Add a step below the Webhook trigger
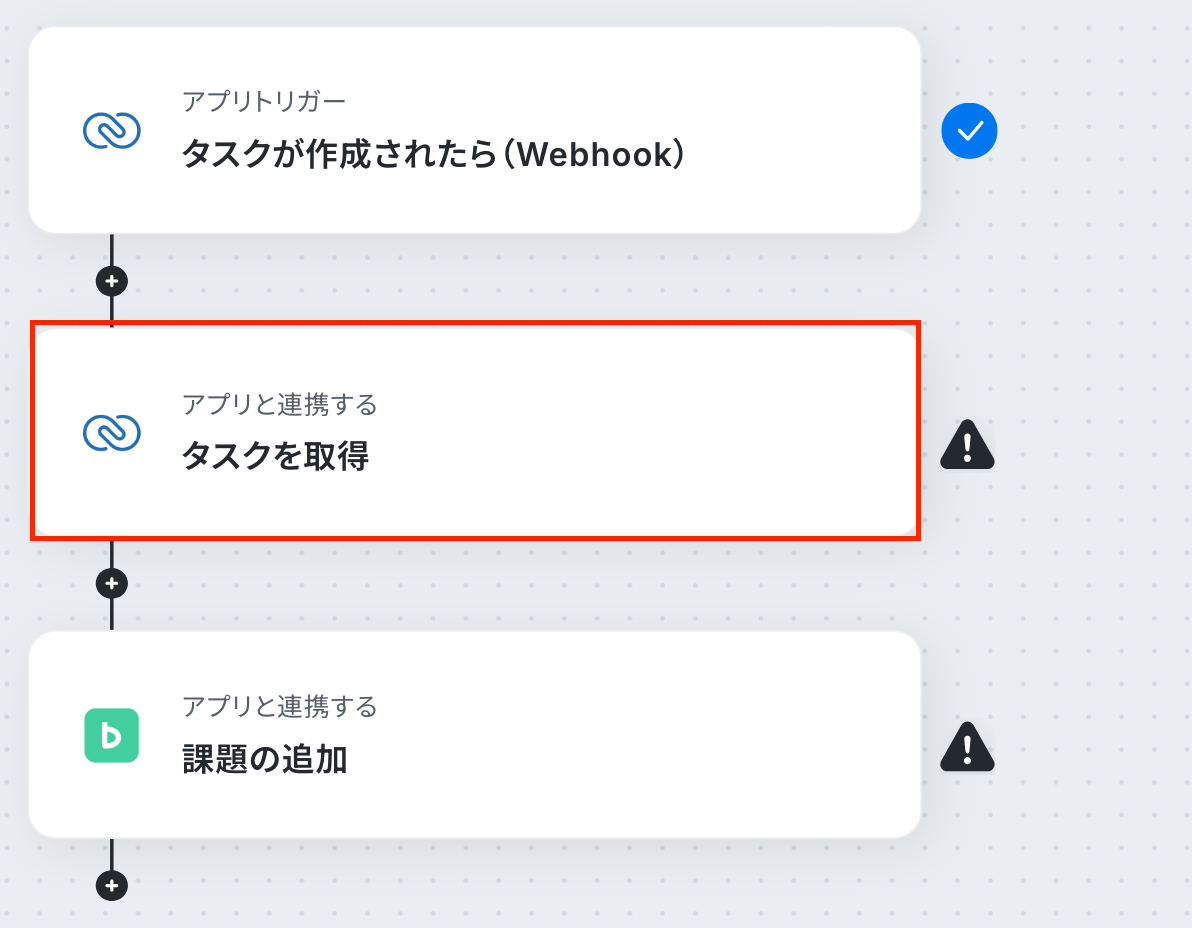Viewport: 1192px width, 928px height. [x=112, y=281]
